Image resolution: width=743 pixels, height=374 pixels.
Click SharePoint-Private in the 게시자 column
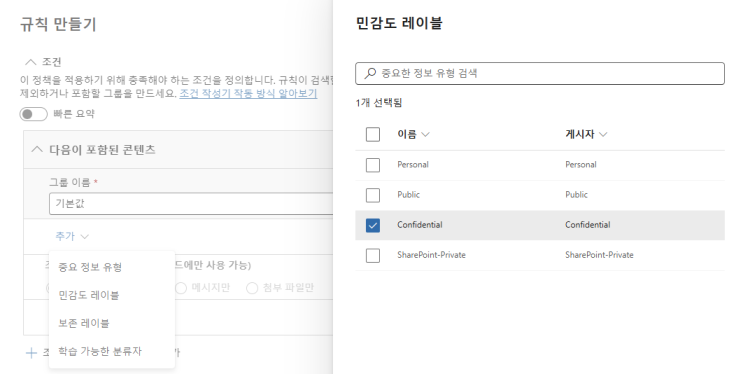click(599, 255)
